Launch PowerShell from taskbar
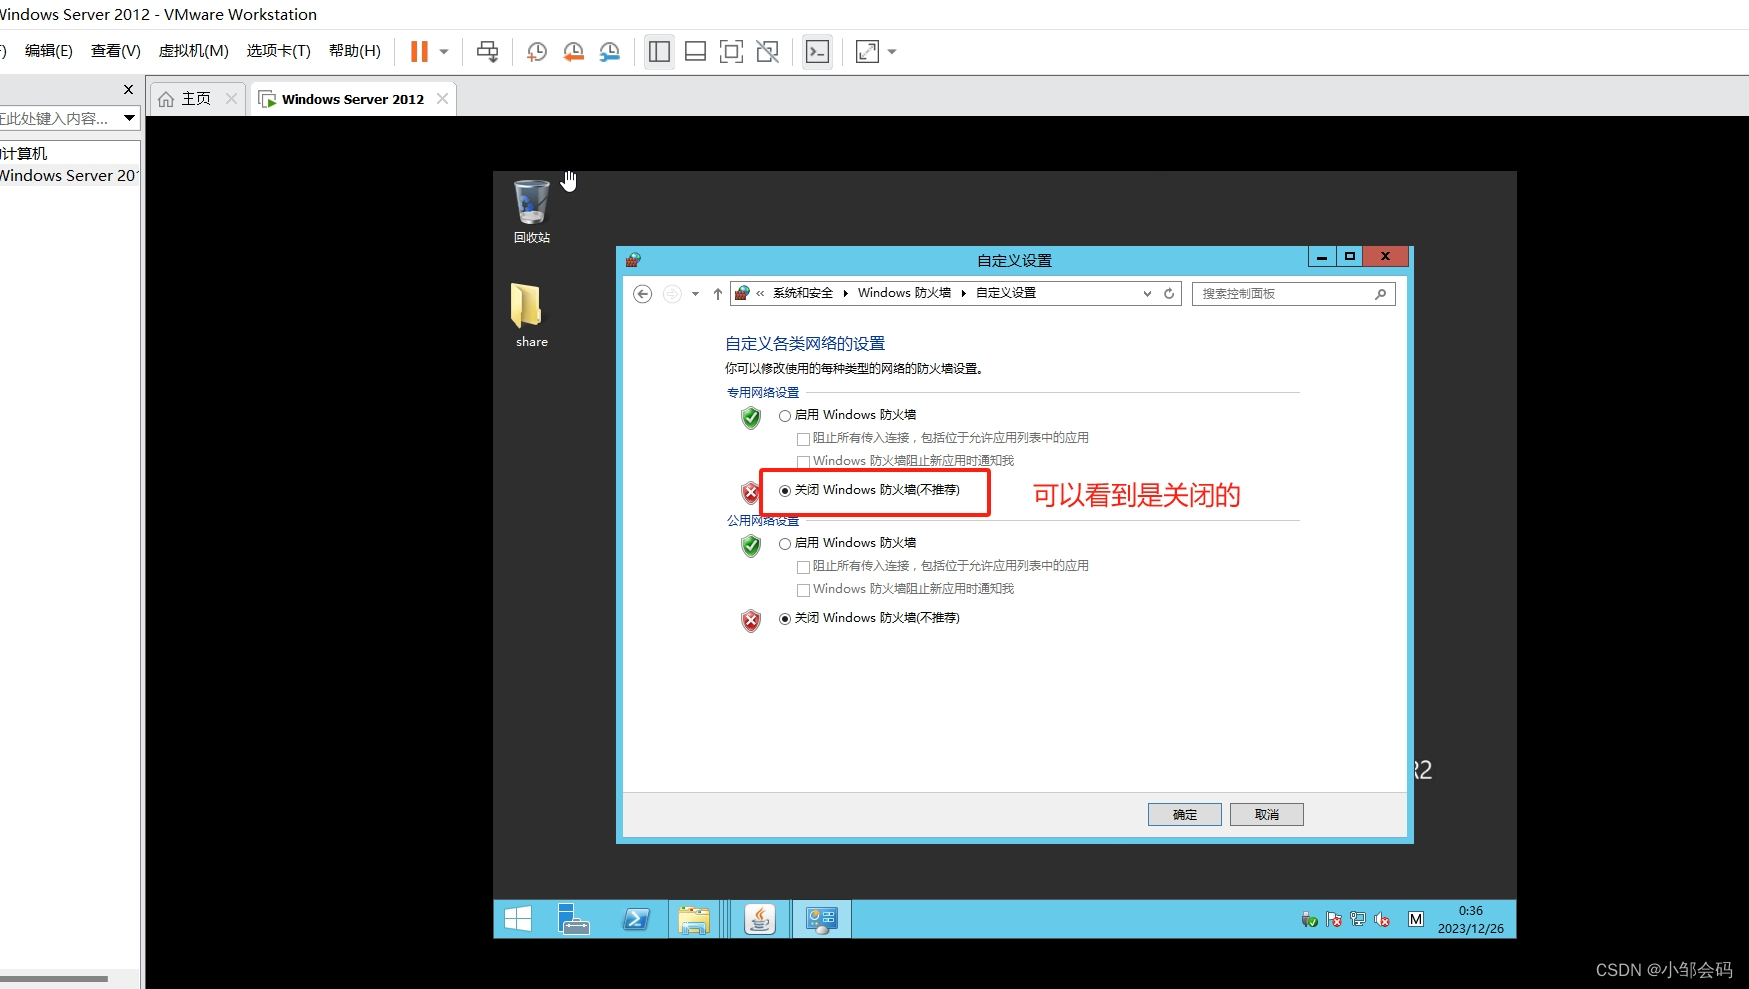Image resolution: width=1749 pixels, height=989 pixels. [636, 919]
